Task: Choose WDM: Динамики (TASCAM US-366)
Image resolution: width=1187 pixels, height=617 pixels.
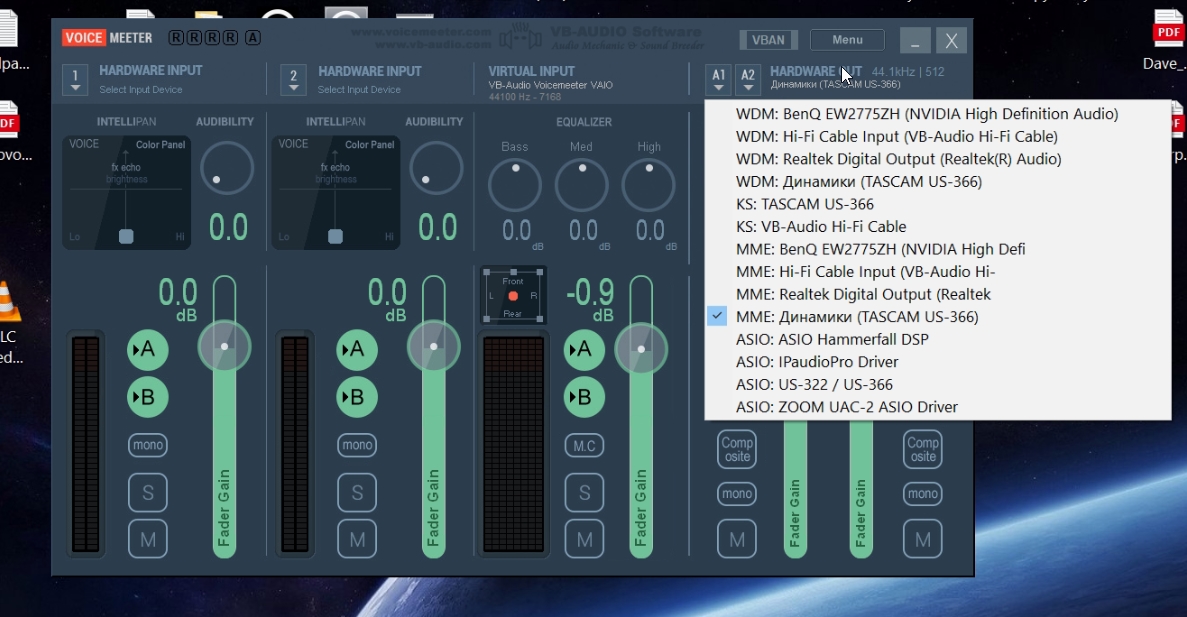Action: (937, 182)
